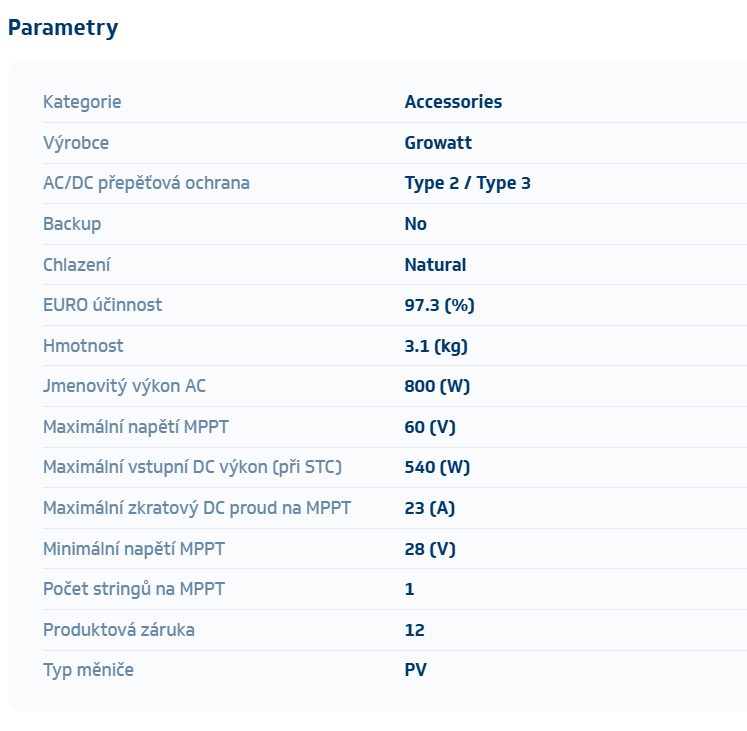Click the 800 (W) power value
The width and height of the screenshot is (747, 731).
pyautogui.click(x=437, y=386)
